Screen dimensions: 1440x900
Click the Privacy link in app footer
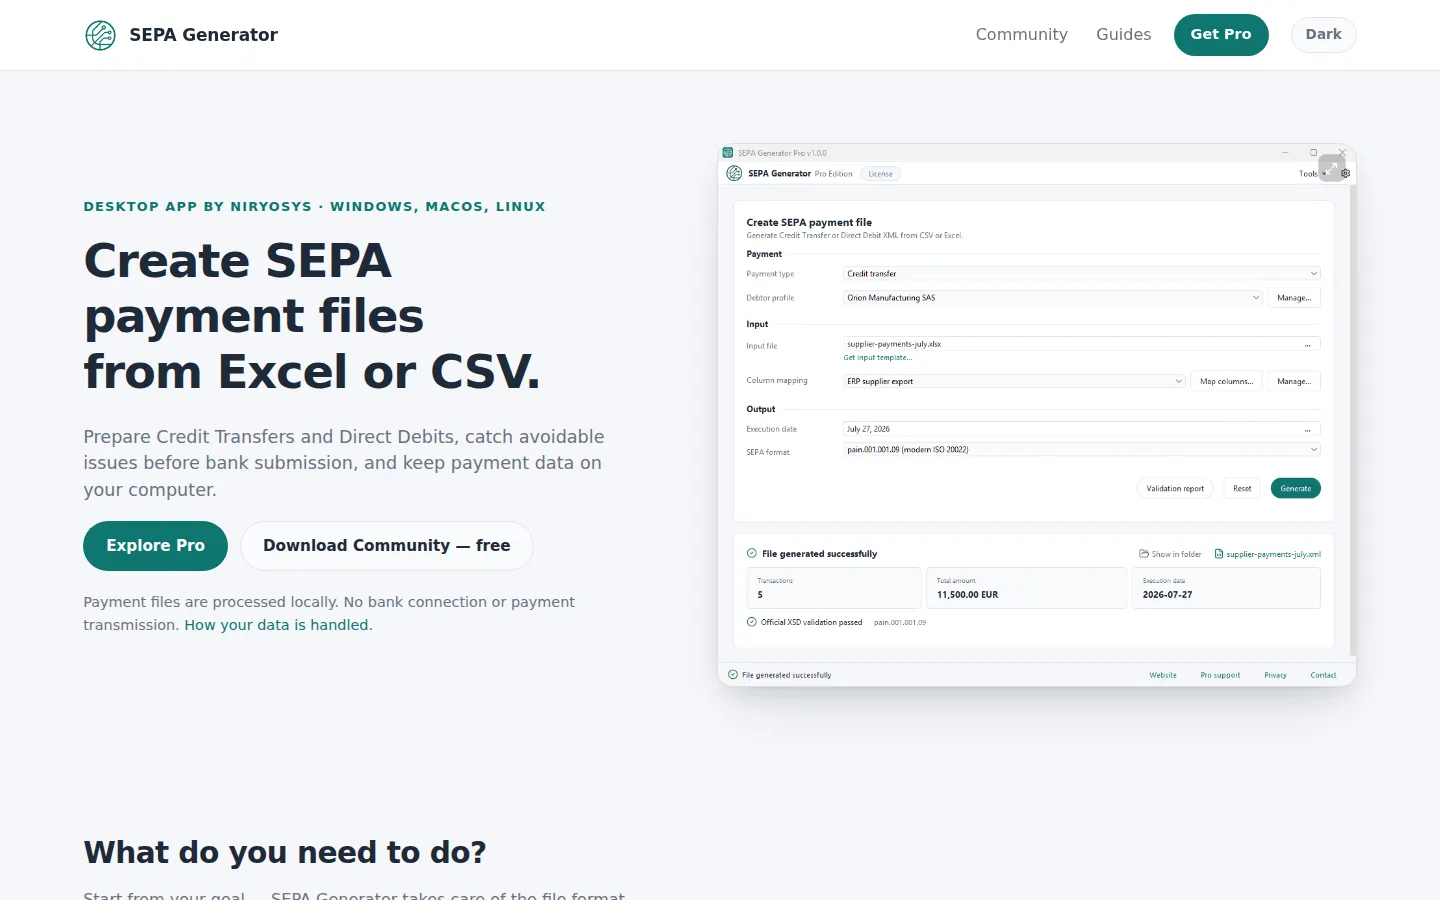[x=1275, y=675]
